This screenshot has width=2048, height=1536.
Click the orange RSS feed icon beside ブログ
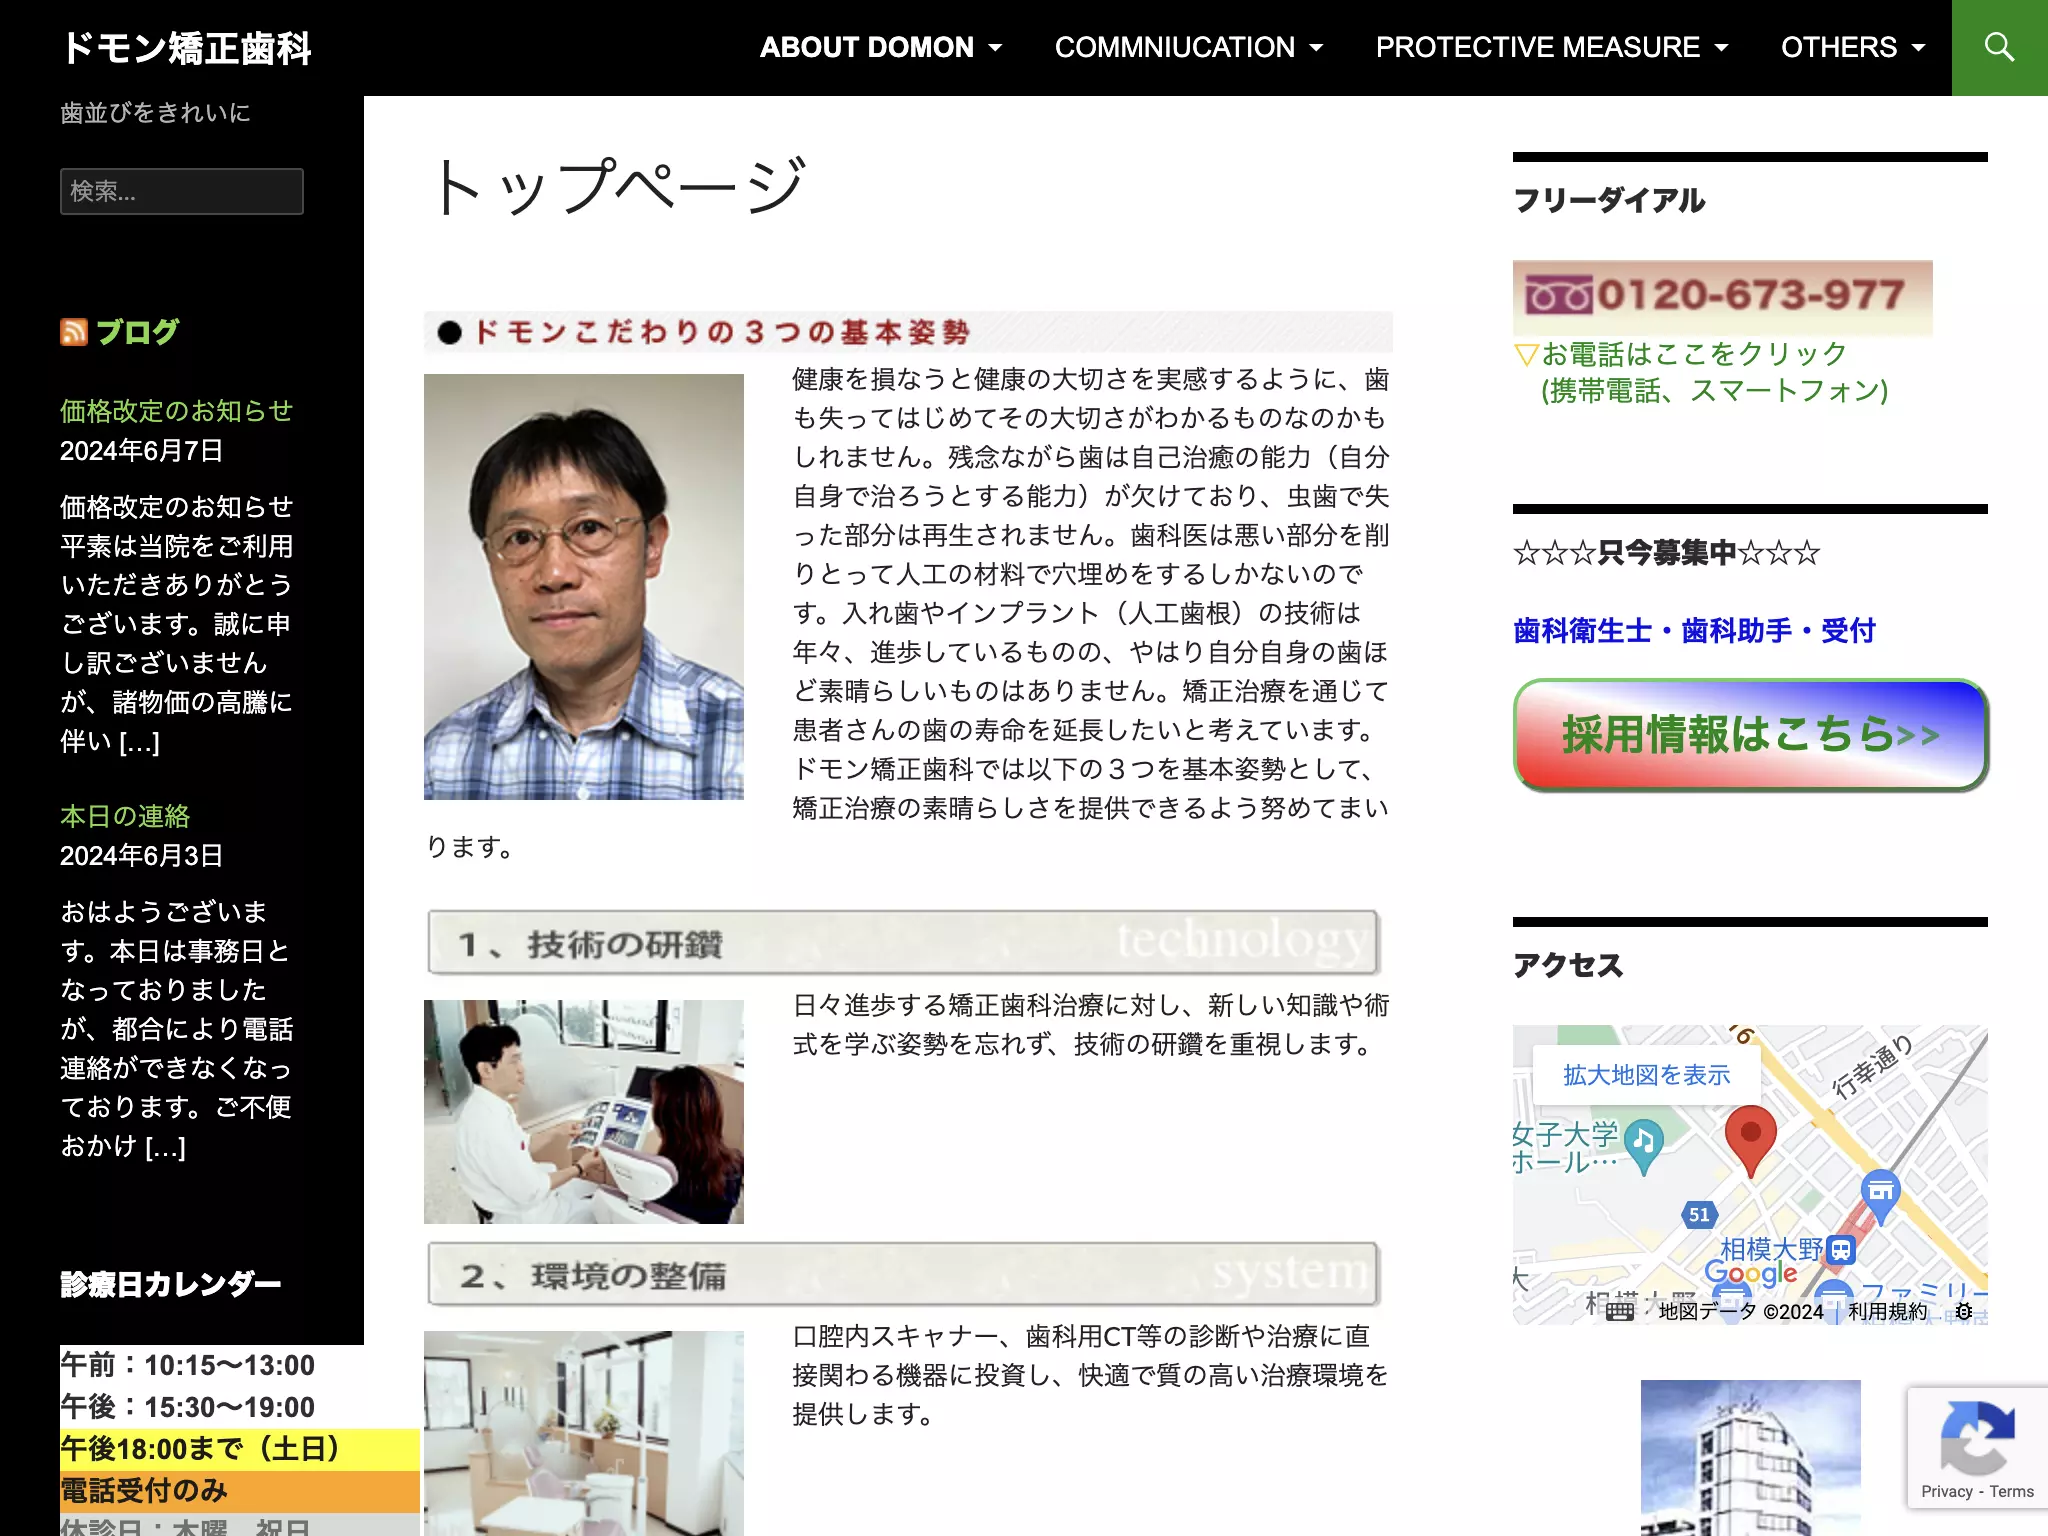coord(74,332)
